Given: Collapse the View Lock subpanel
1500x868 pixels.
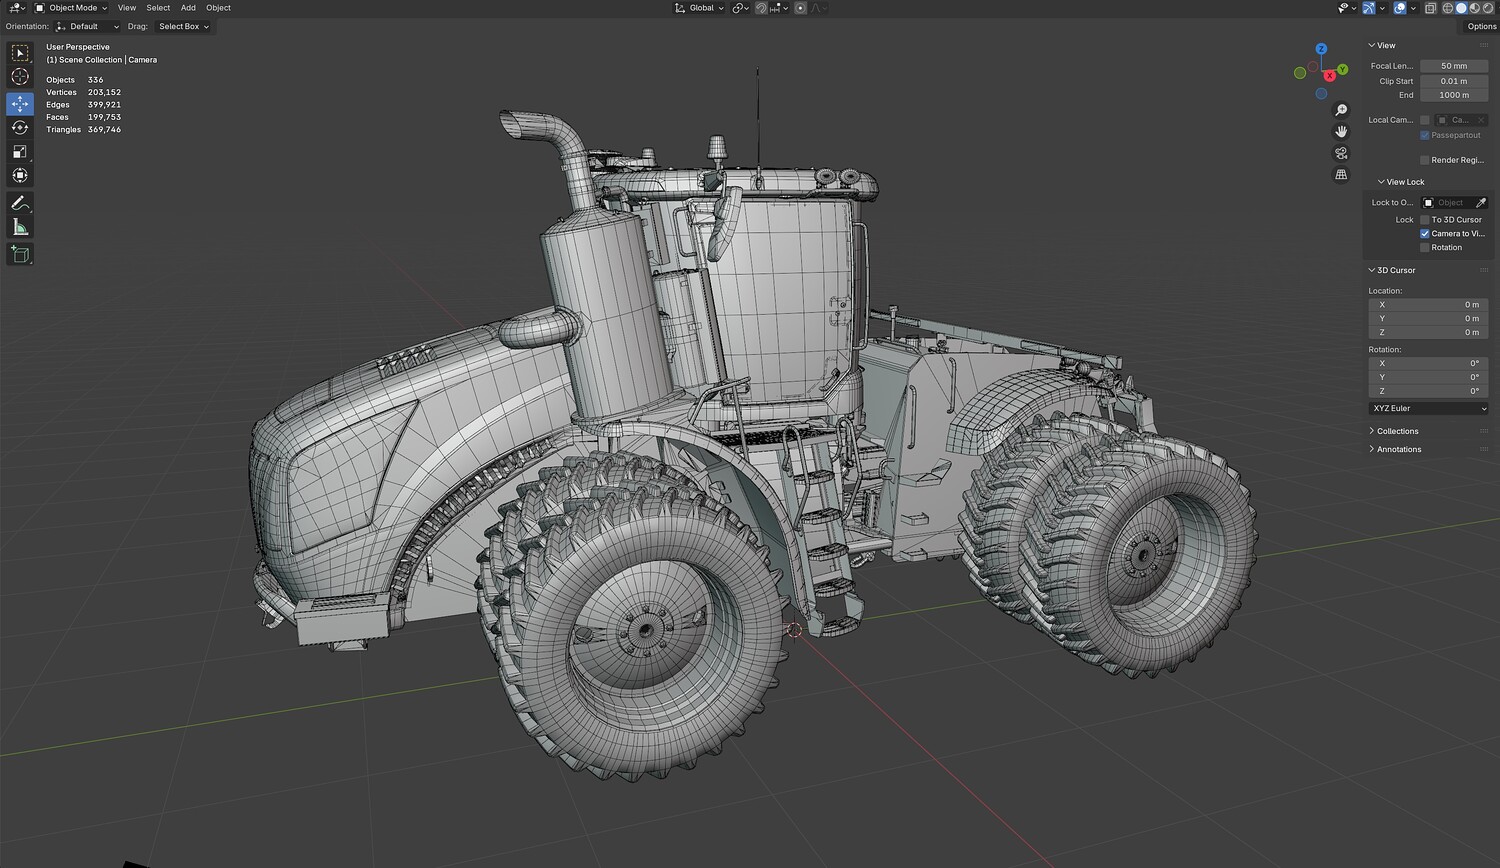Looking at the screenshot, I should pyautogui.click(x=1401, y=182).
